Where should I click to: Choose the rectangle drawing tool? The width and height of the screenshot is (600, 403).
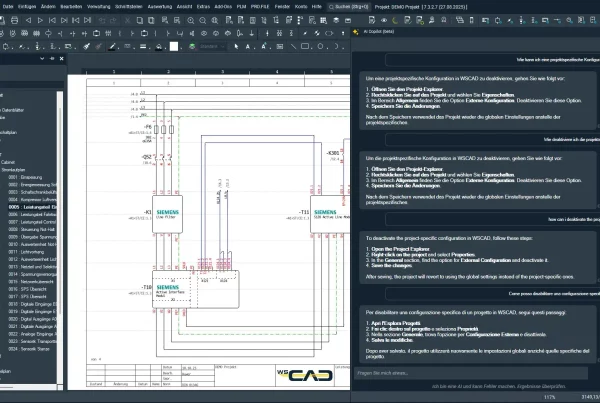coord(305,46)
